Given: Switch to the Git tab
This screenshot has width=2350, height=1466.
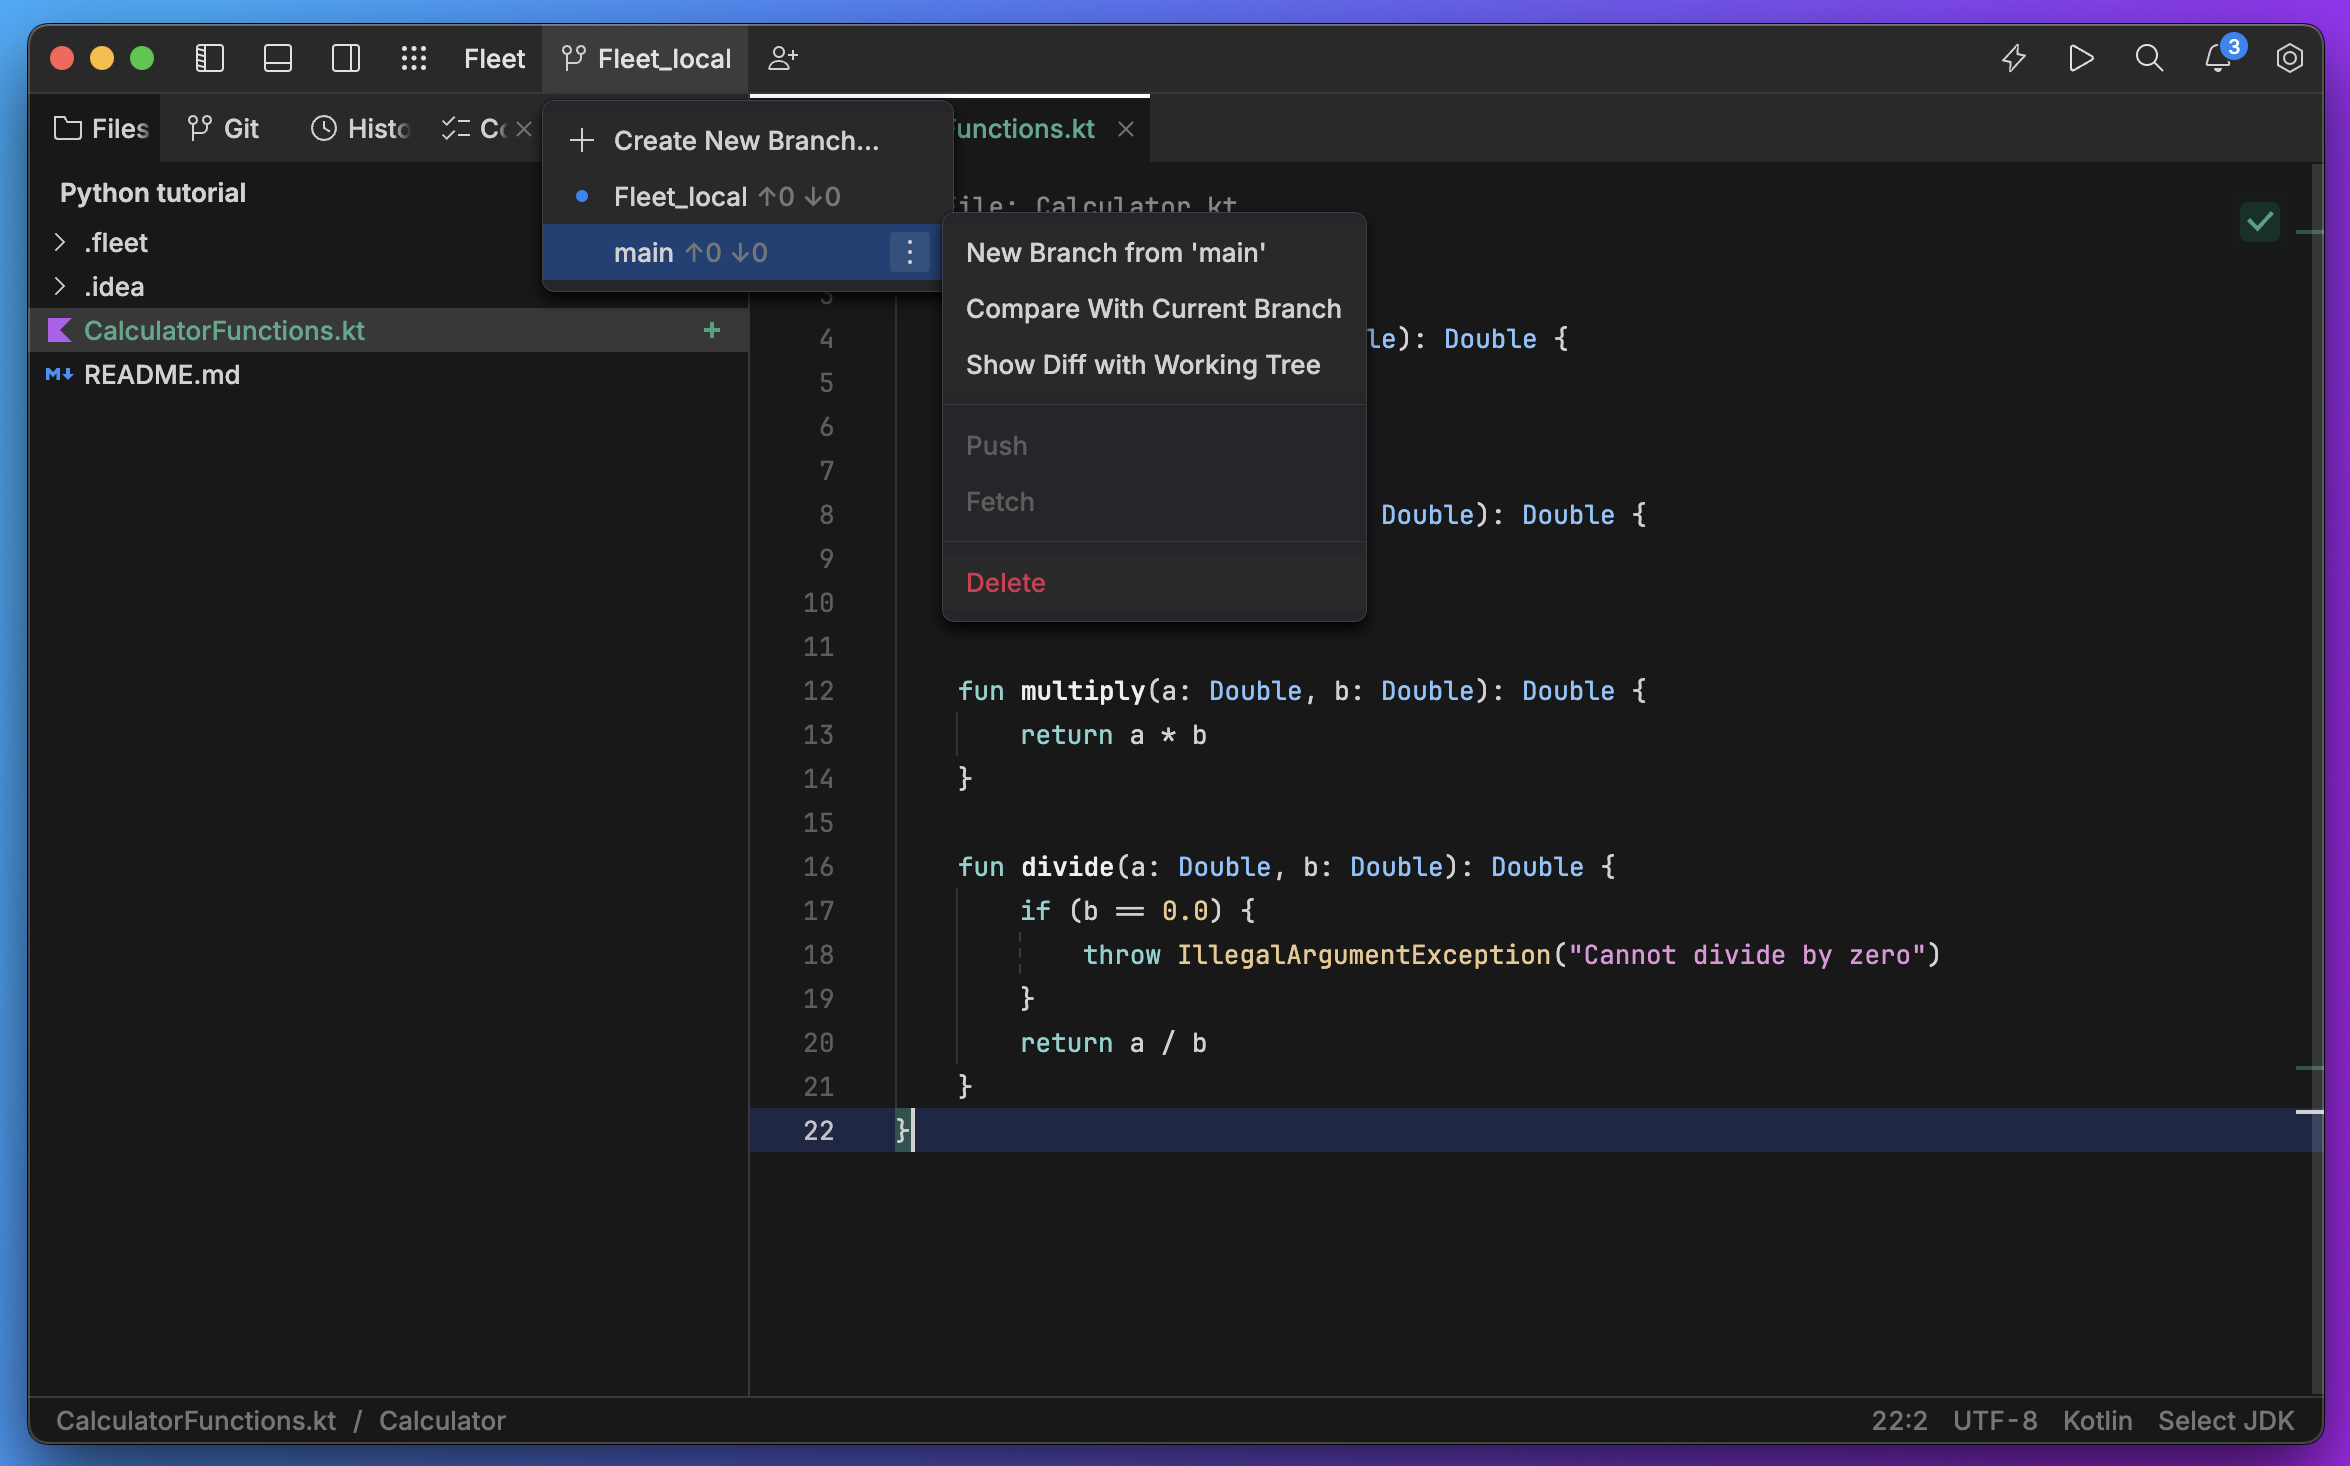Looking at the screenshot, I should coord(223,128).
